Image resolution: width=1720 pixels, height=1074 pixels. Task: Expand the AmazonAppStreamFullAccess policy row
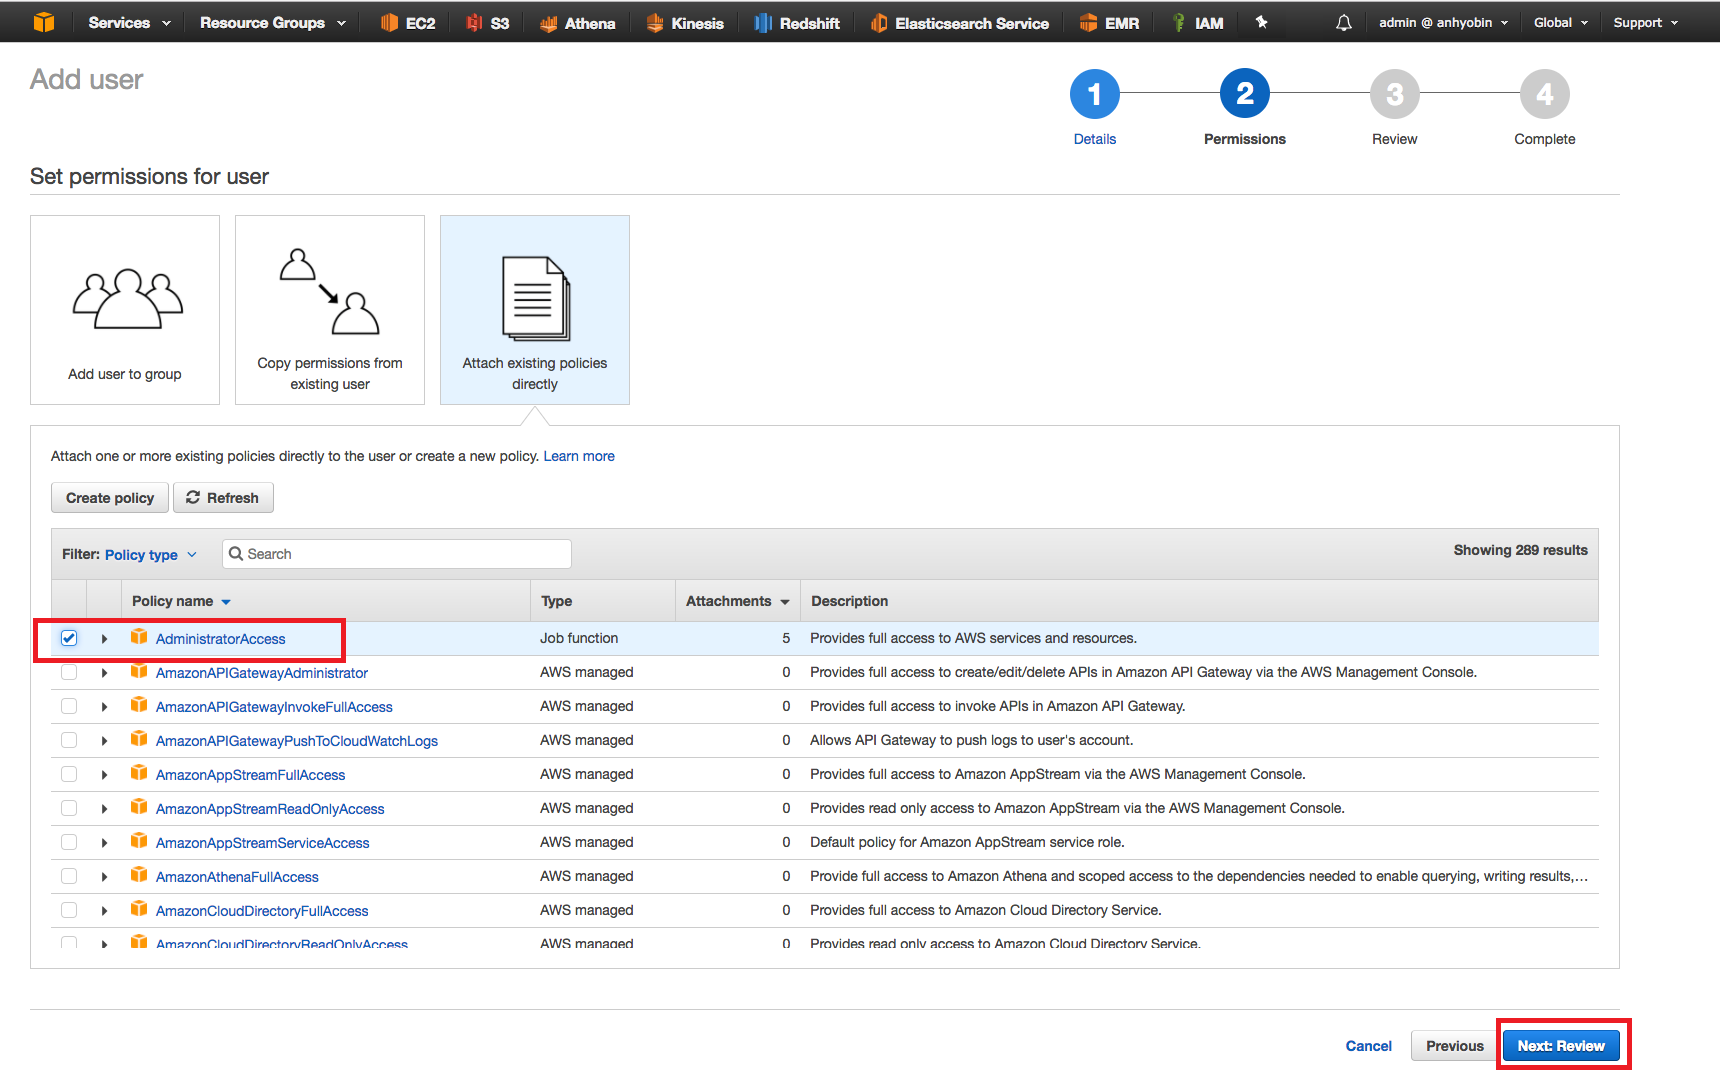[x=104, y=775]
